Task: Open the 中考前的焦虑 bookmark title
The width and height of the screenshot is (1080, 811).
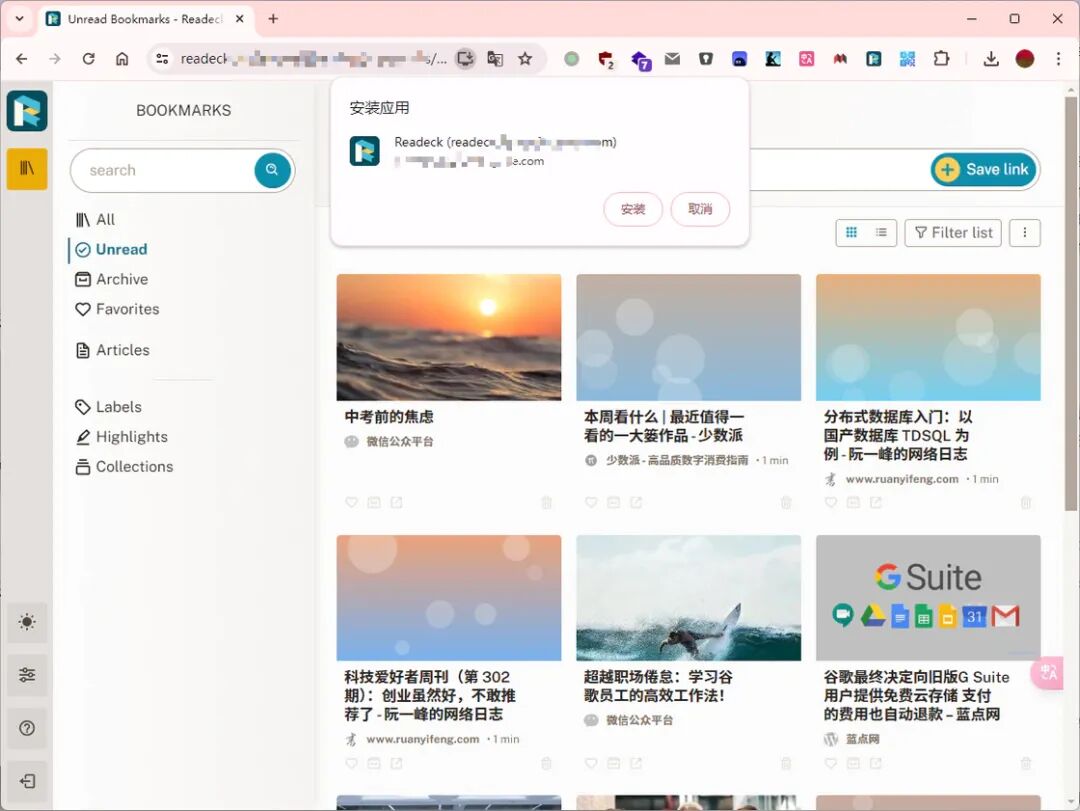Action: click(389, 417)
